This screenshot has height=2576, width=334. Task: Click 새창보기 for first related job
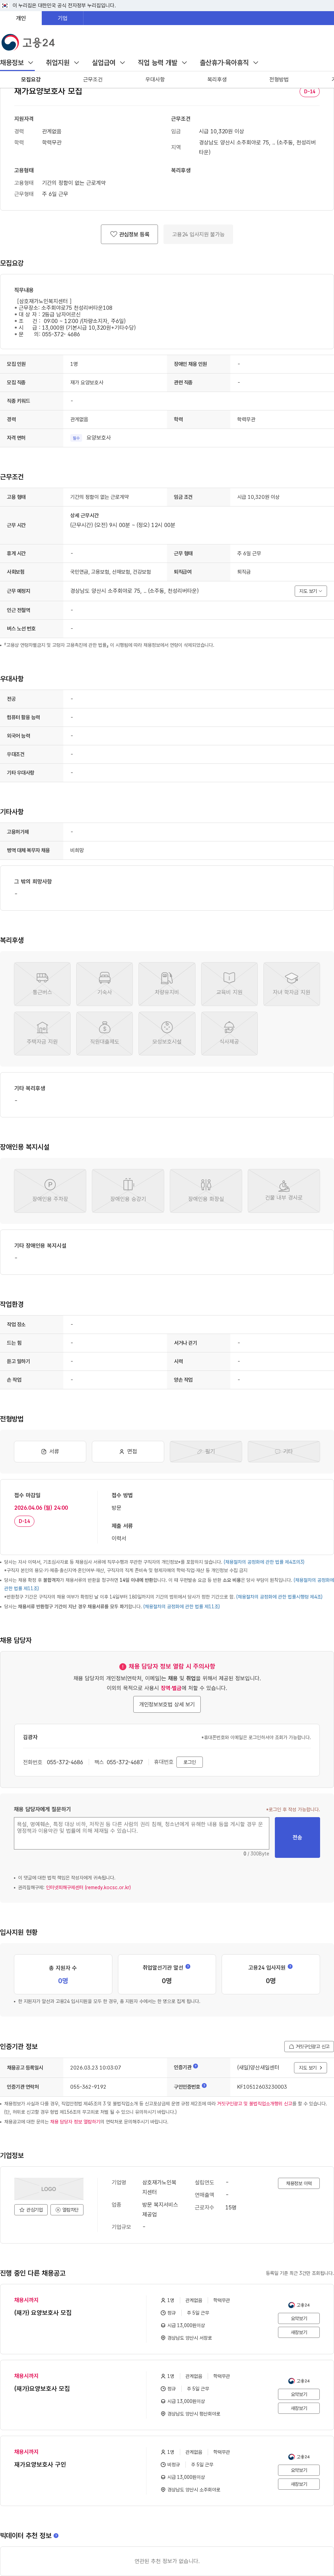299,2332
